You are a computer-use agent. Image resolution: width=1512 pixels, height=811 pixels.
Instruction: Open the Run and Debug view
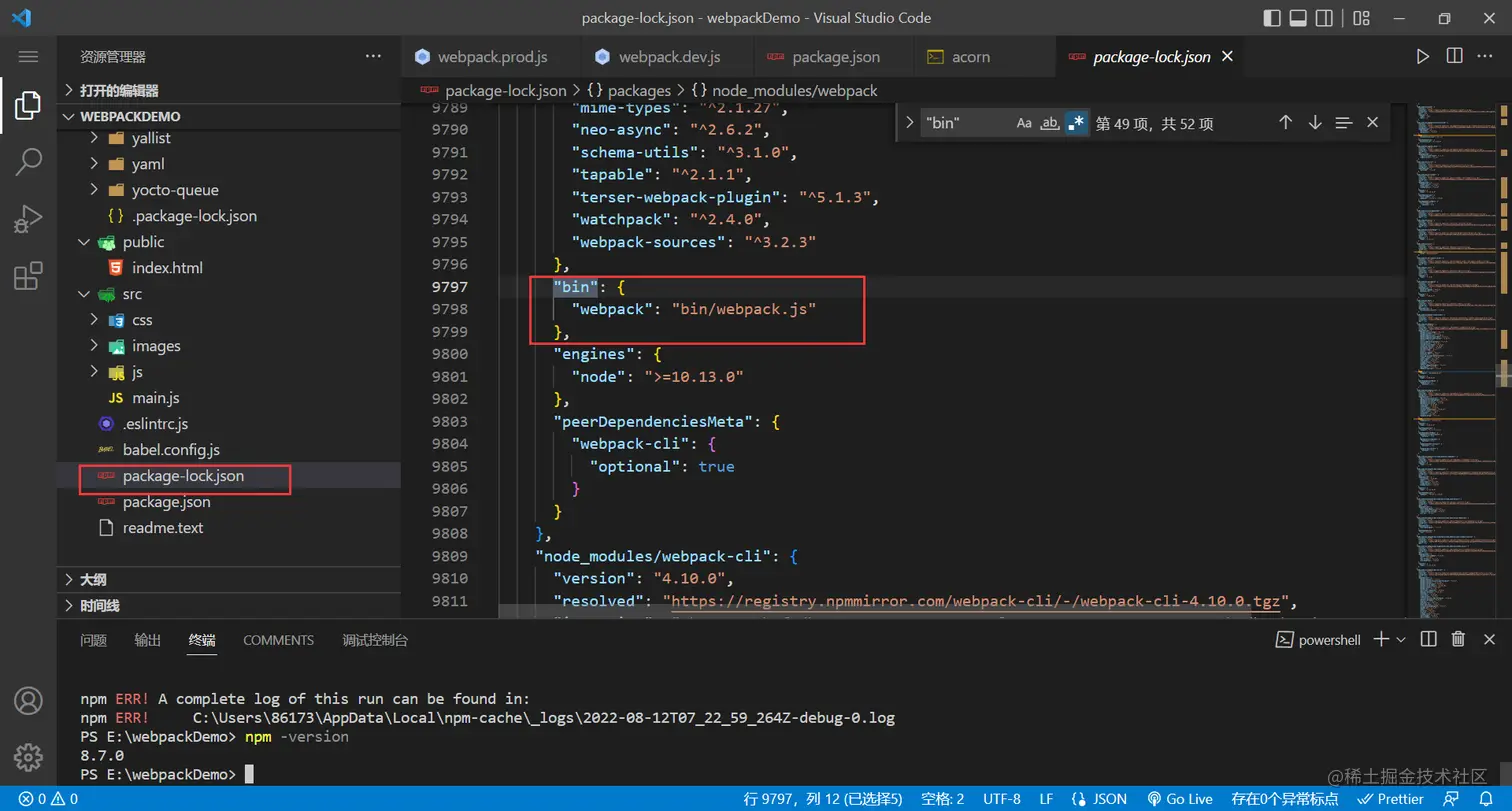[x=28, y=218]
